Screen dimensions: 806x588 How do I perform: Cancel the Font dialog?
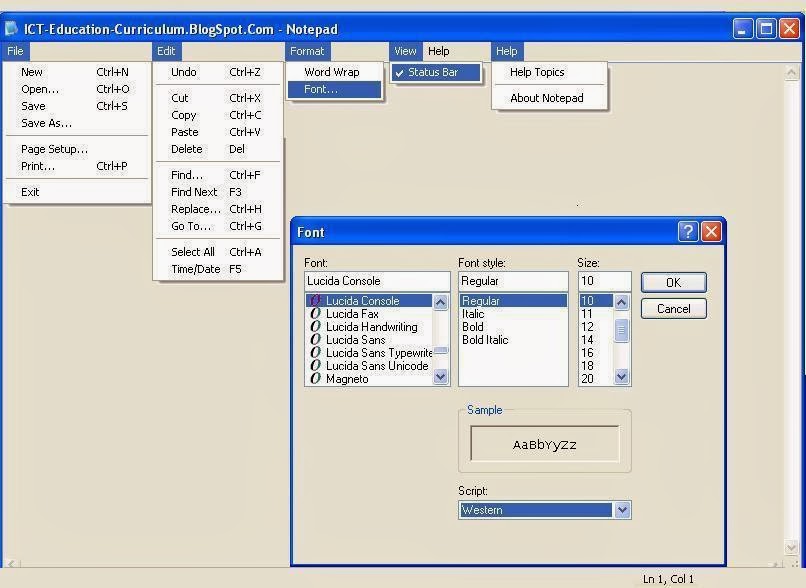673,308
